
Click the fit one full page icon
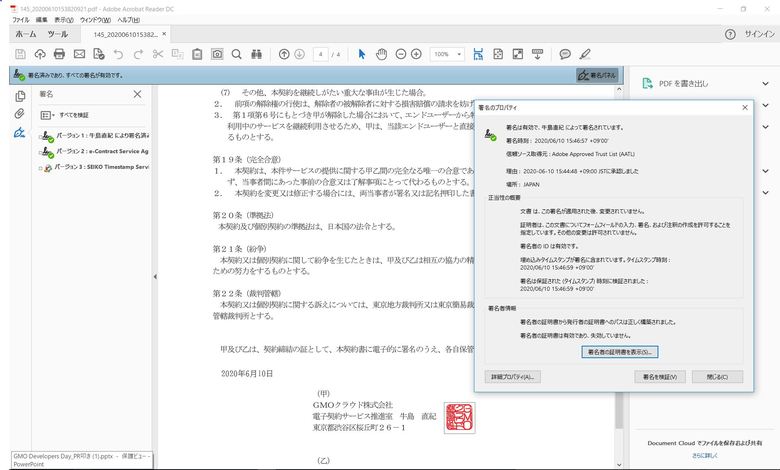498,54
